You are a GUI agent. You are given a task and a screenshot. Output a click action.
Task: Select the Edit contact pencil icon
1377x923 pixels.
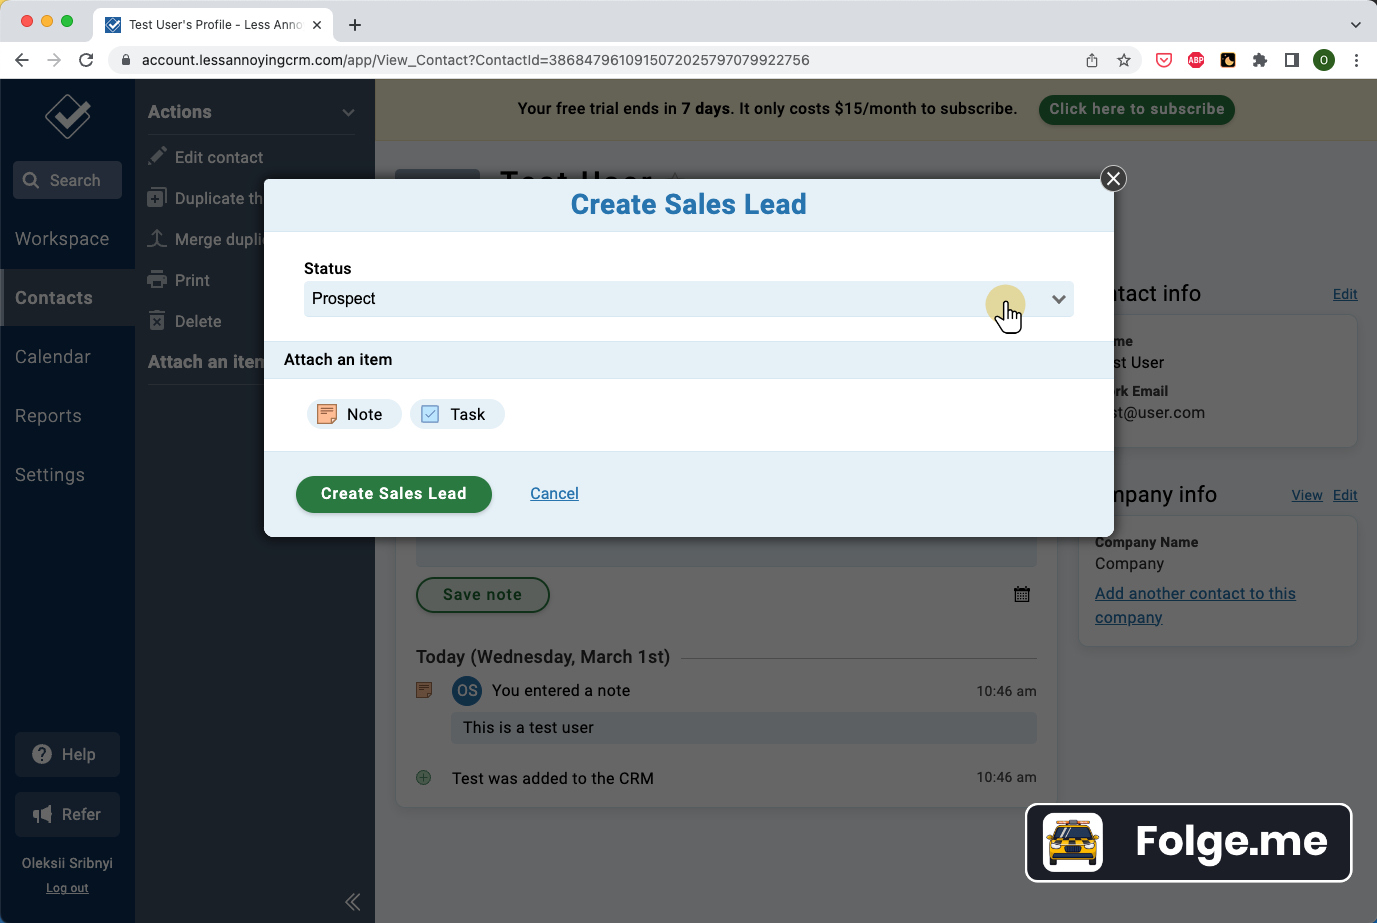(x=157, y=156)
